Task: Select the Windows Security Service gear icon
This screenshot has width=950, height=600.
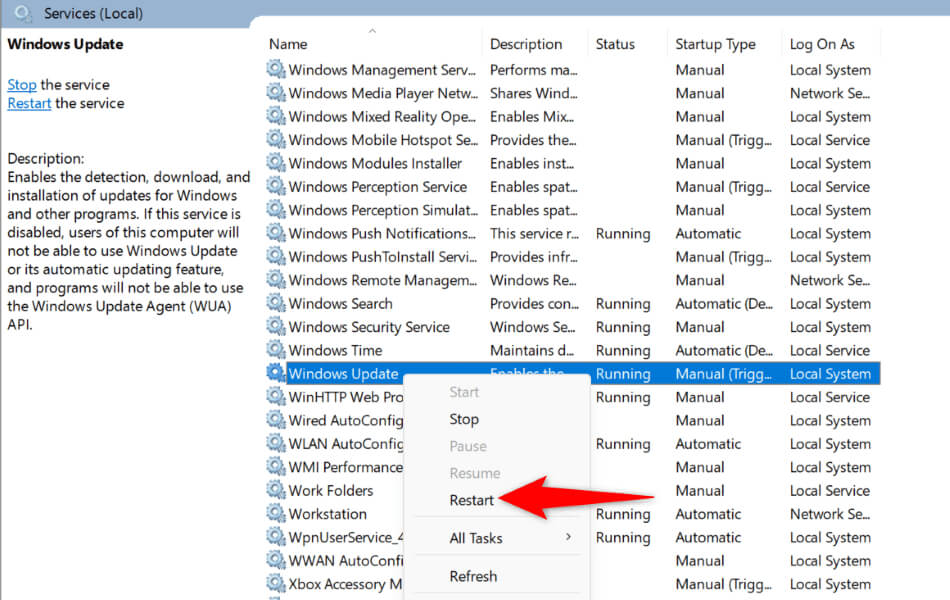Action: pos(276,327)
